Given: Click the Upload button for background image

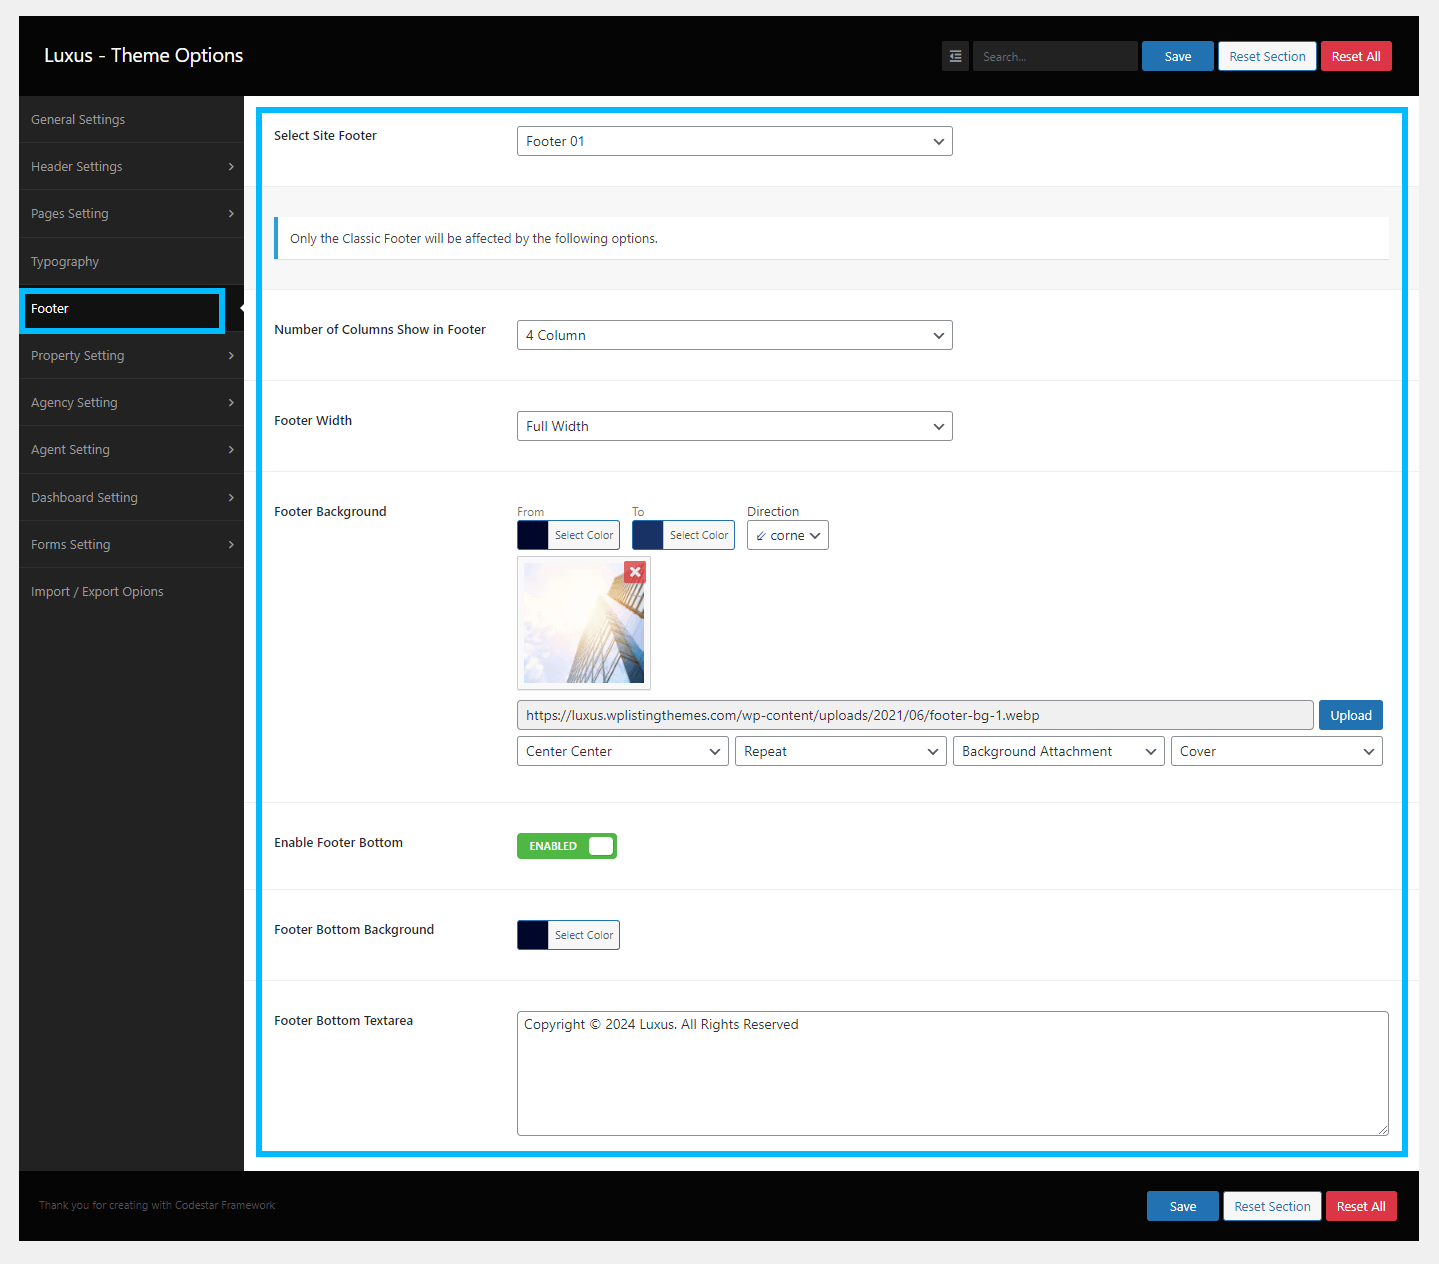Looking at the screenshot, I should pos(1350,715).
